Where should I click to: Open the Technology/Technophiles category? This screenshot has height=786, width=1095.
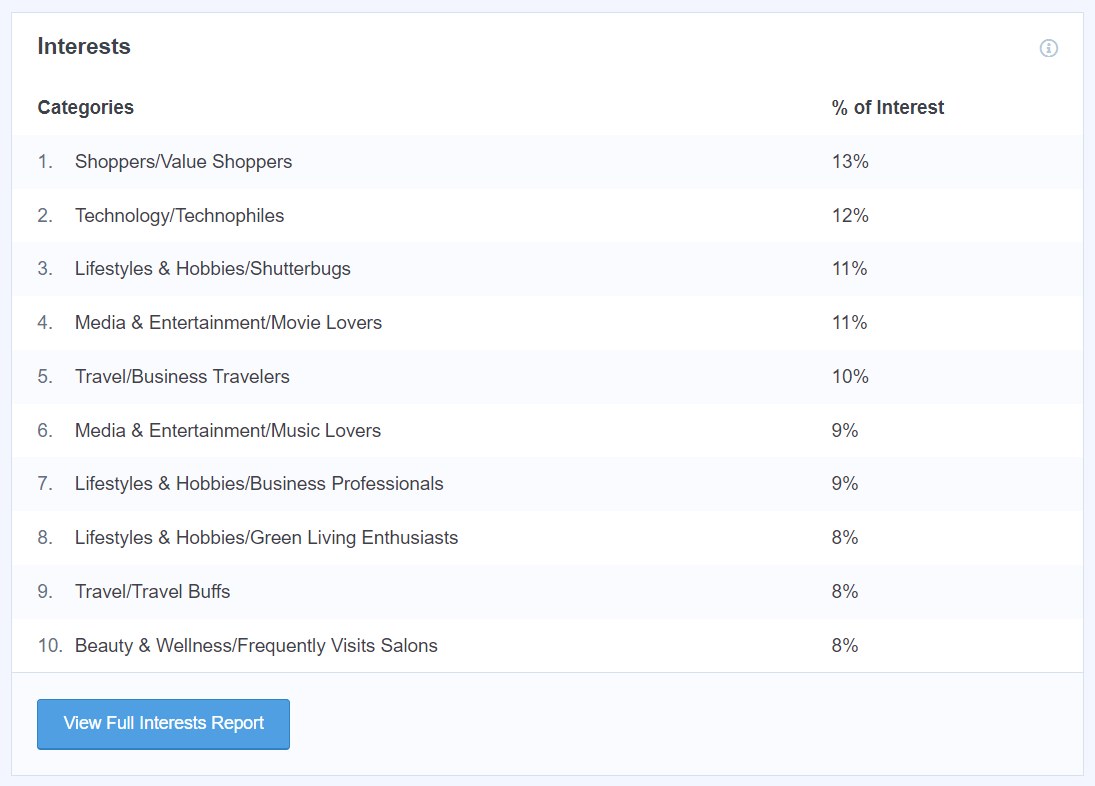(179, 215)
